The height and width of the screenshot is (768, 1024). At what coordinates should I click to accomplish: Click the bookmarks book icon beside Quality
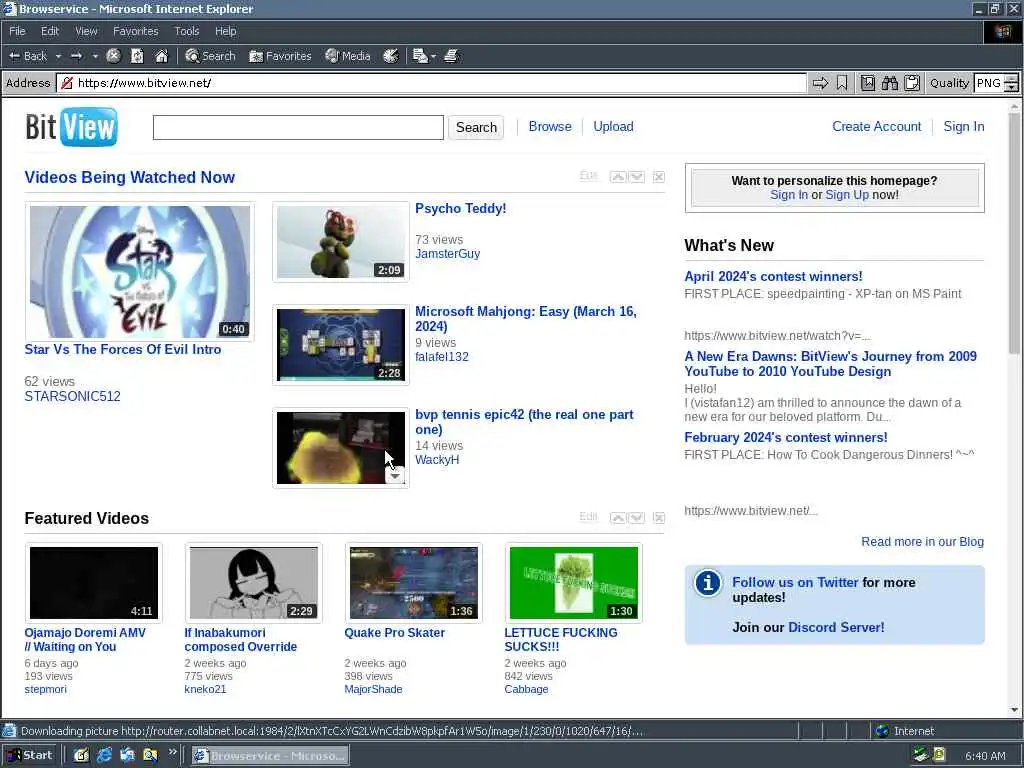(x=868, y=83)
